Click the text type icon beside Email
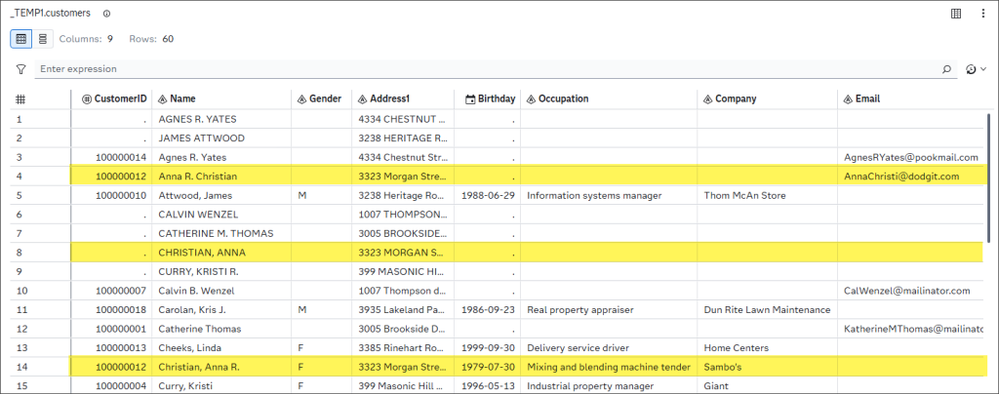 pyautogui.click(x=847, y=99)
